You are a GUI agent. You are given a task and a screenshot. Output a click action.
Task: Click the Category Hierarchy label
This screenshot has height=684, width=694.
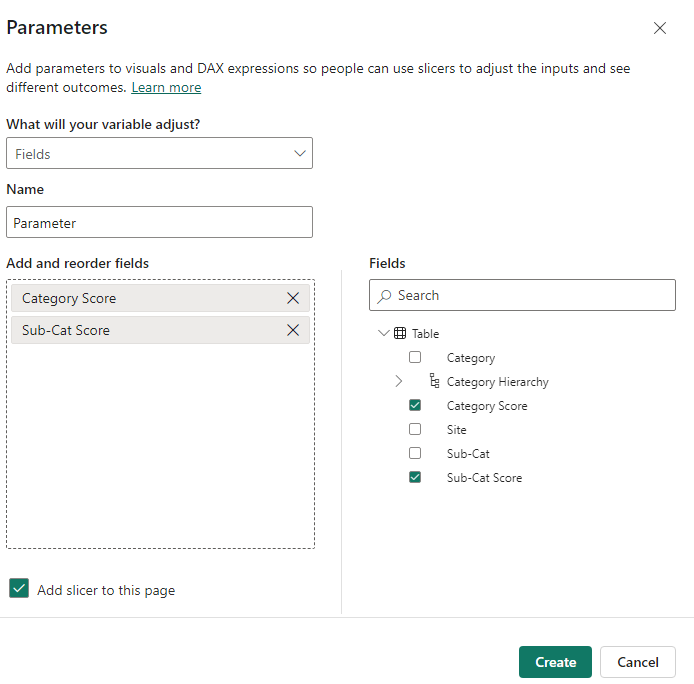click(x=497, y=382)
